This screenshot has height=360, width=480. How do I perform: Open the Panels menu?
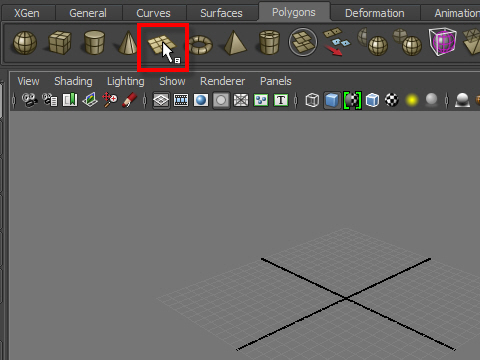point(276,81)
